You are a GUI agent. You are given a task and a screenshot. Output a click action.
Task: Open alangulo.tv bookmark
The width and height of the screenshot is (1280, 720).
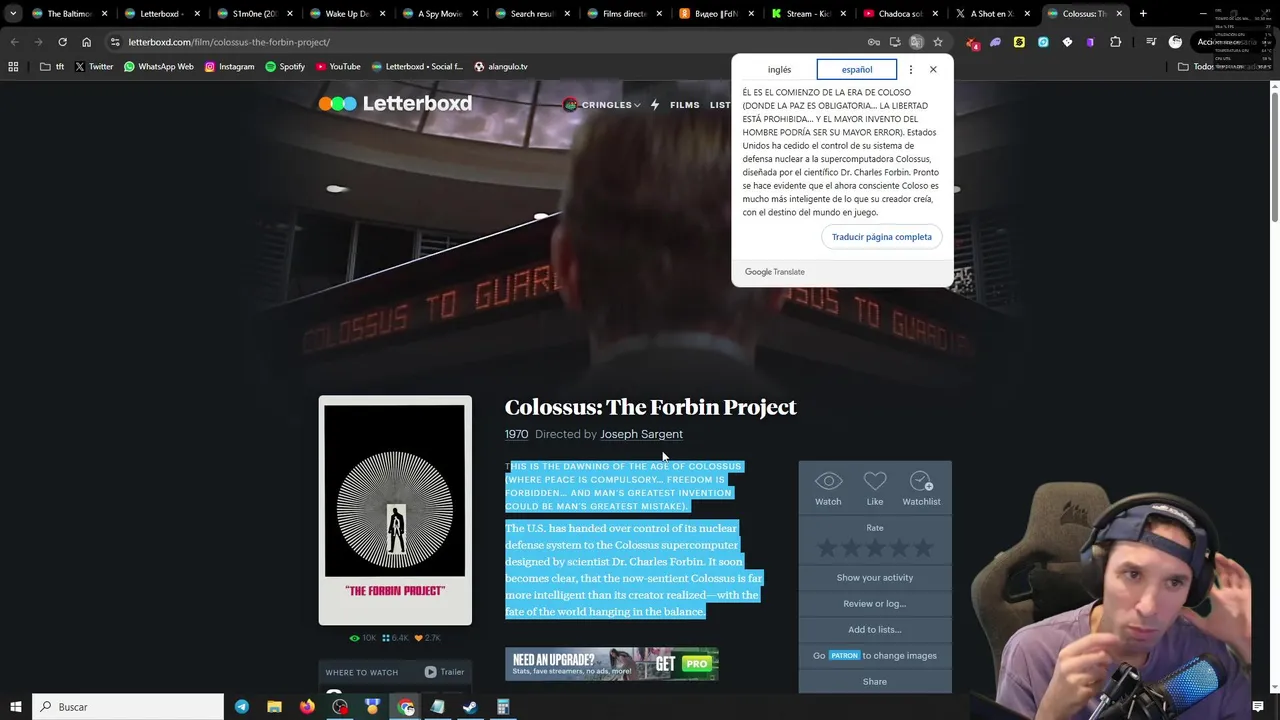pos(500,66)
